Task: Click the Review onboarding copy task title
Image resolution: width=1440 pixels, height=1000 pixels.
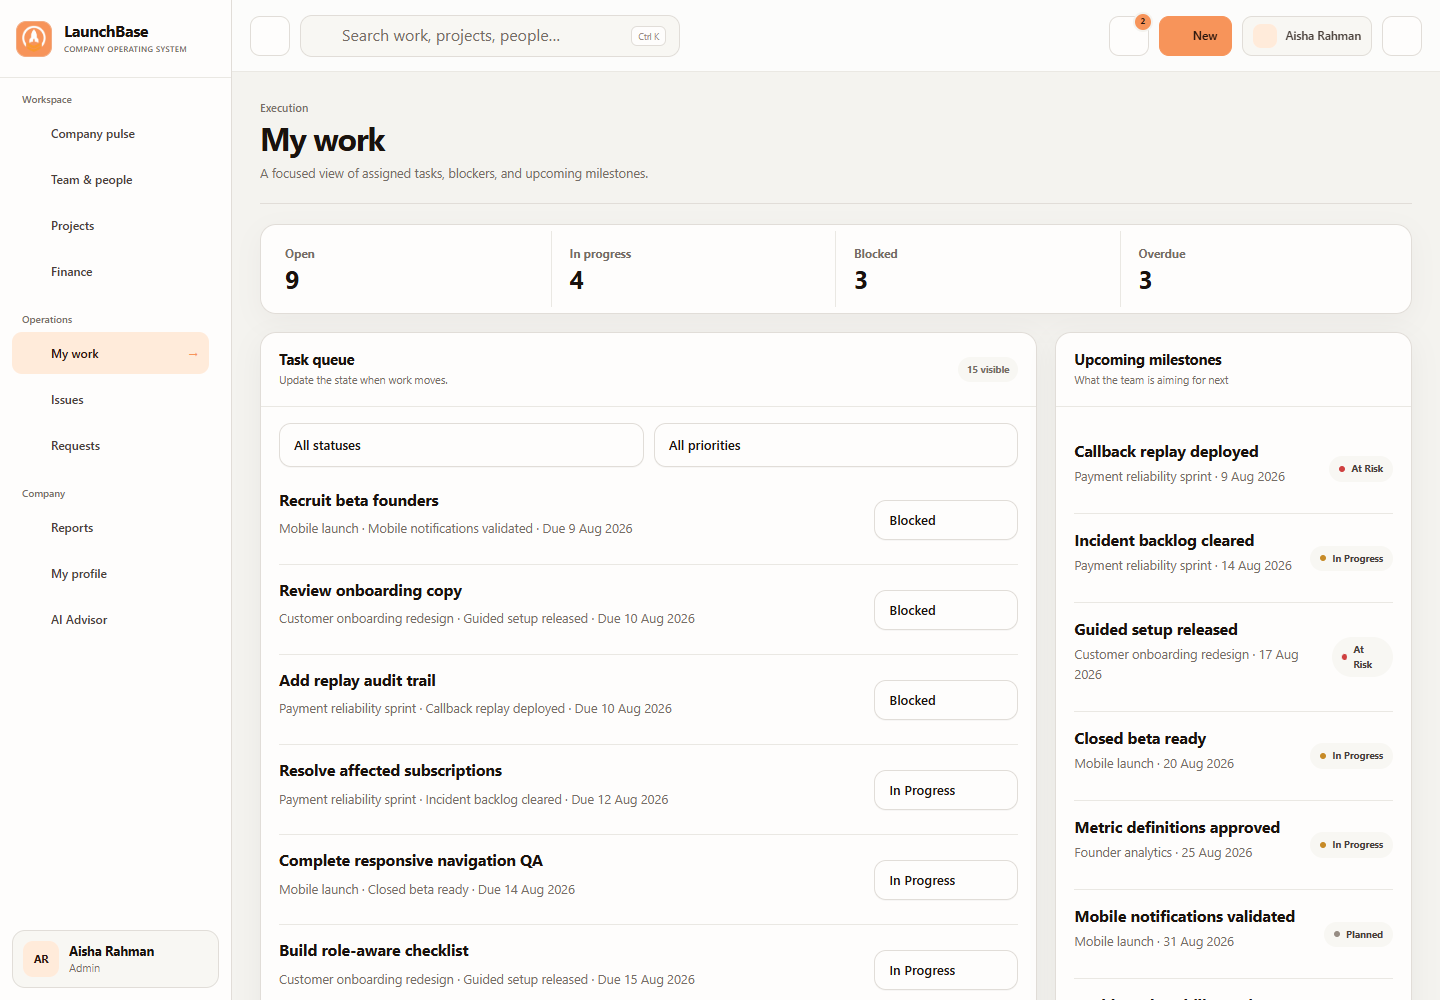Action: coord(370,591)
